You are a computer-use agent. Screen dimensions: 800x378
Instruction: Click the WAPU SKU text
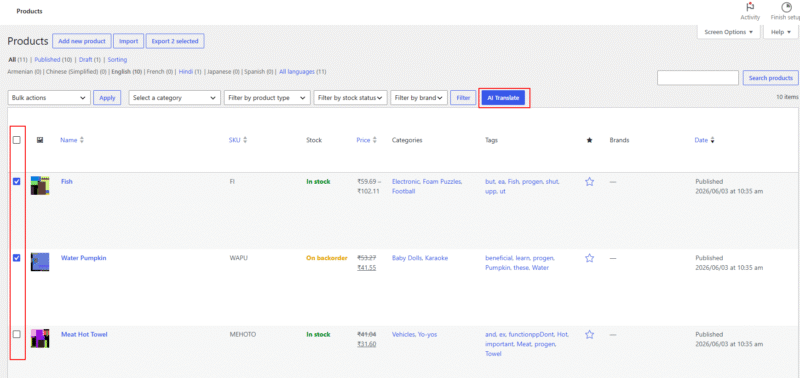coord(238,258)
